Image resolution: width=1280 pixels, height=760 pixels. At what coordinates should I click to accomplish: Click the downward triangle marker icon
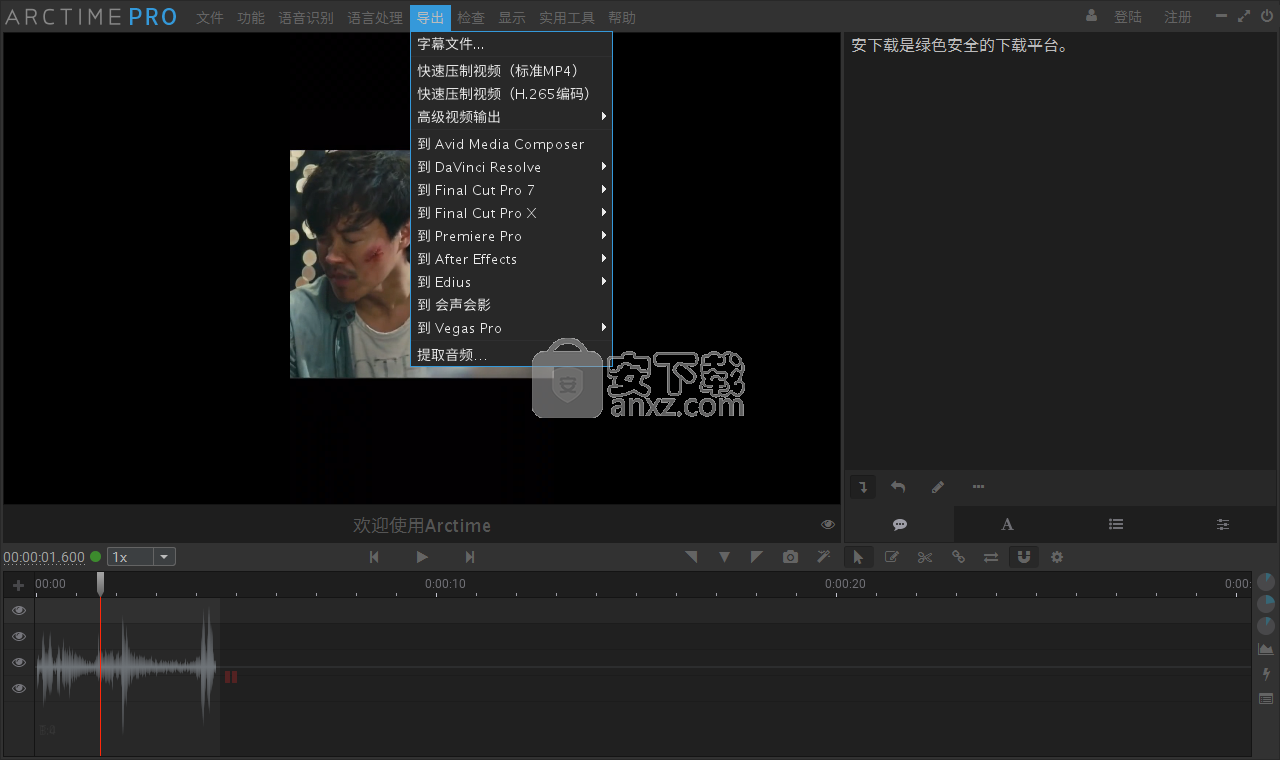click(x=724, y=557)
